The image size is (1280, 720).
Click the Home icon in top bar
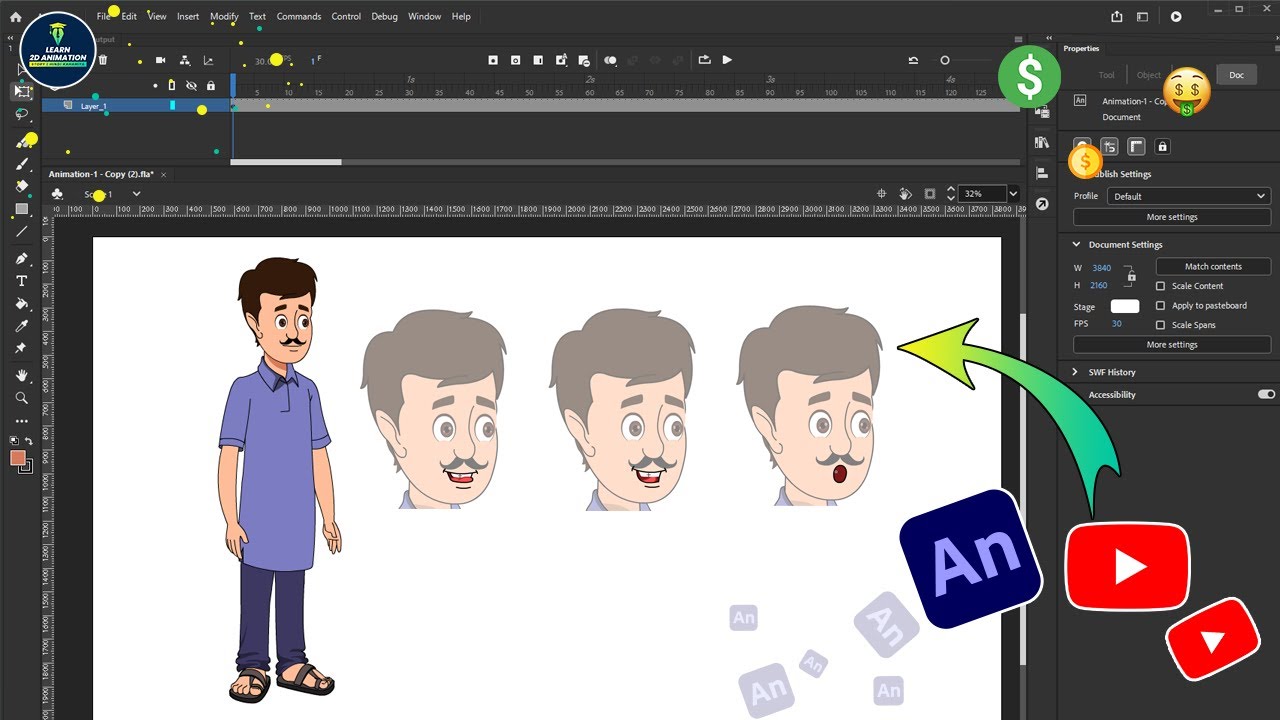click(15, 17)
